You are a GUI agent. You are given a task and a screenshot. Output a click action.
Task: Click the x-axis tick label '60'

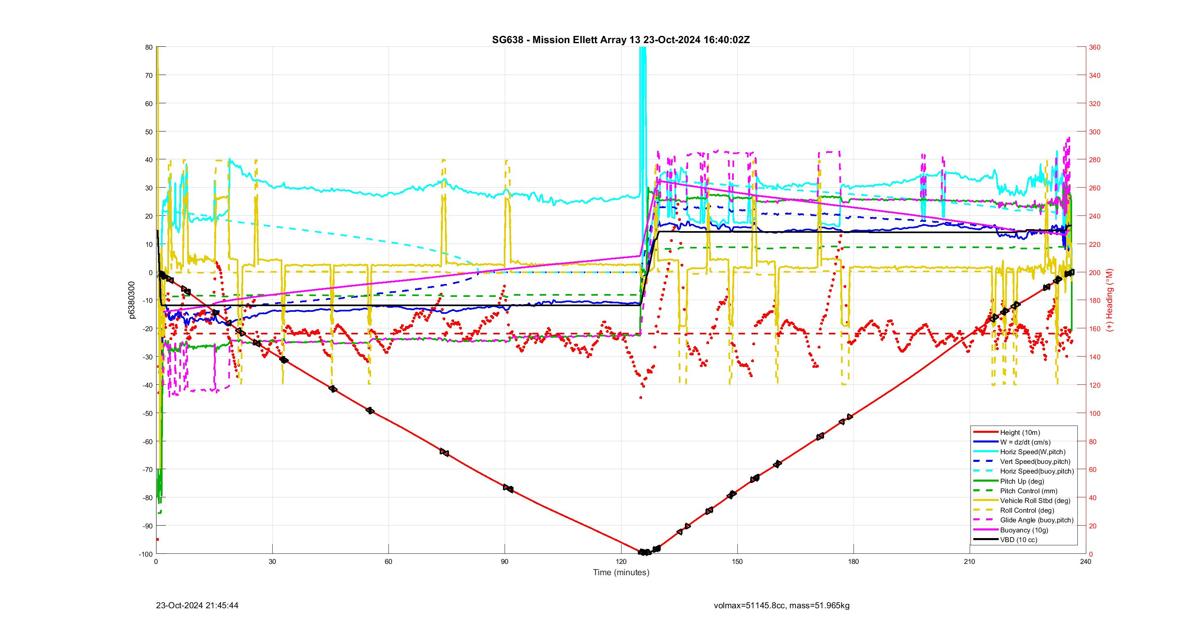[388, 562]
